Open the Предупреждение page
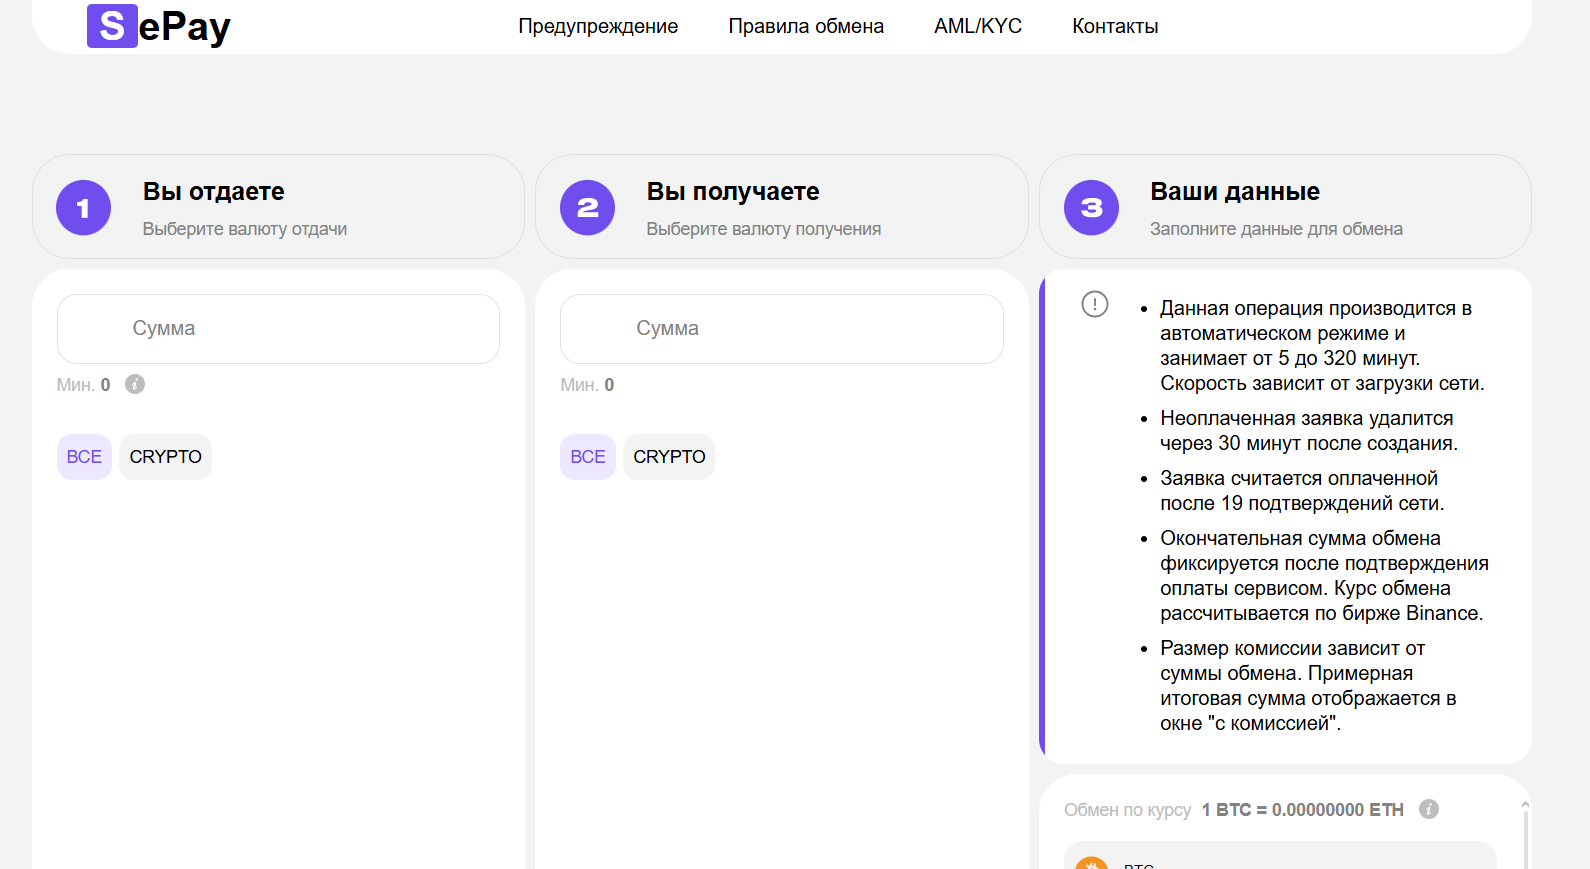This screenshot has height=869, width=1590. 598,26
